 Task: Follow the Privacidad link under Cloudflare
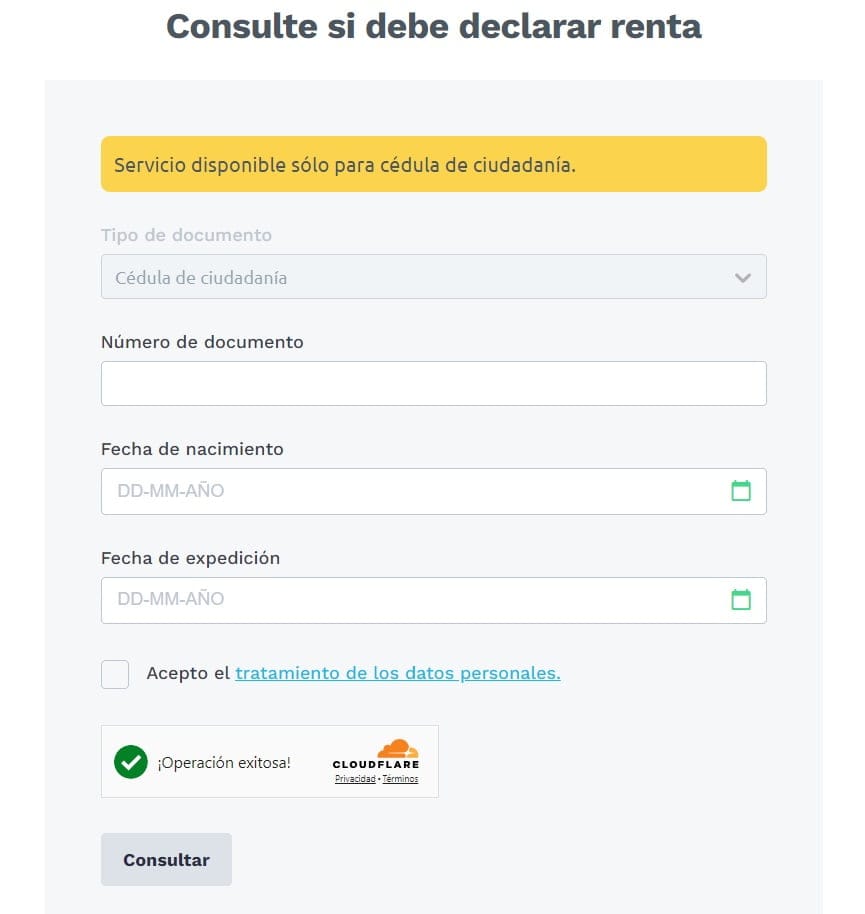(355, 779)
